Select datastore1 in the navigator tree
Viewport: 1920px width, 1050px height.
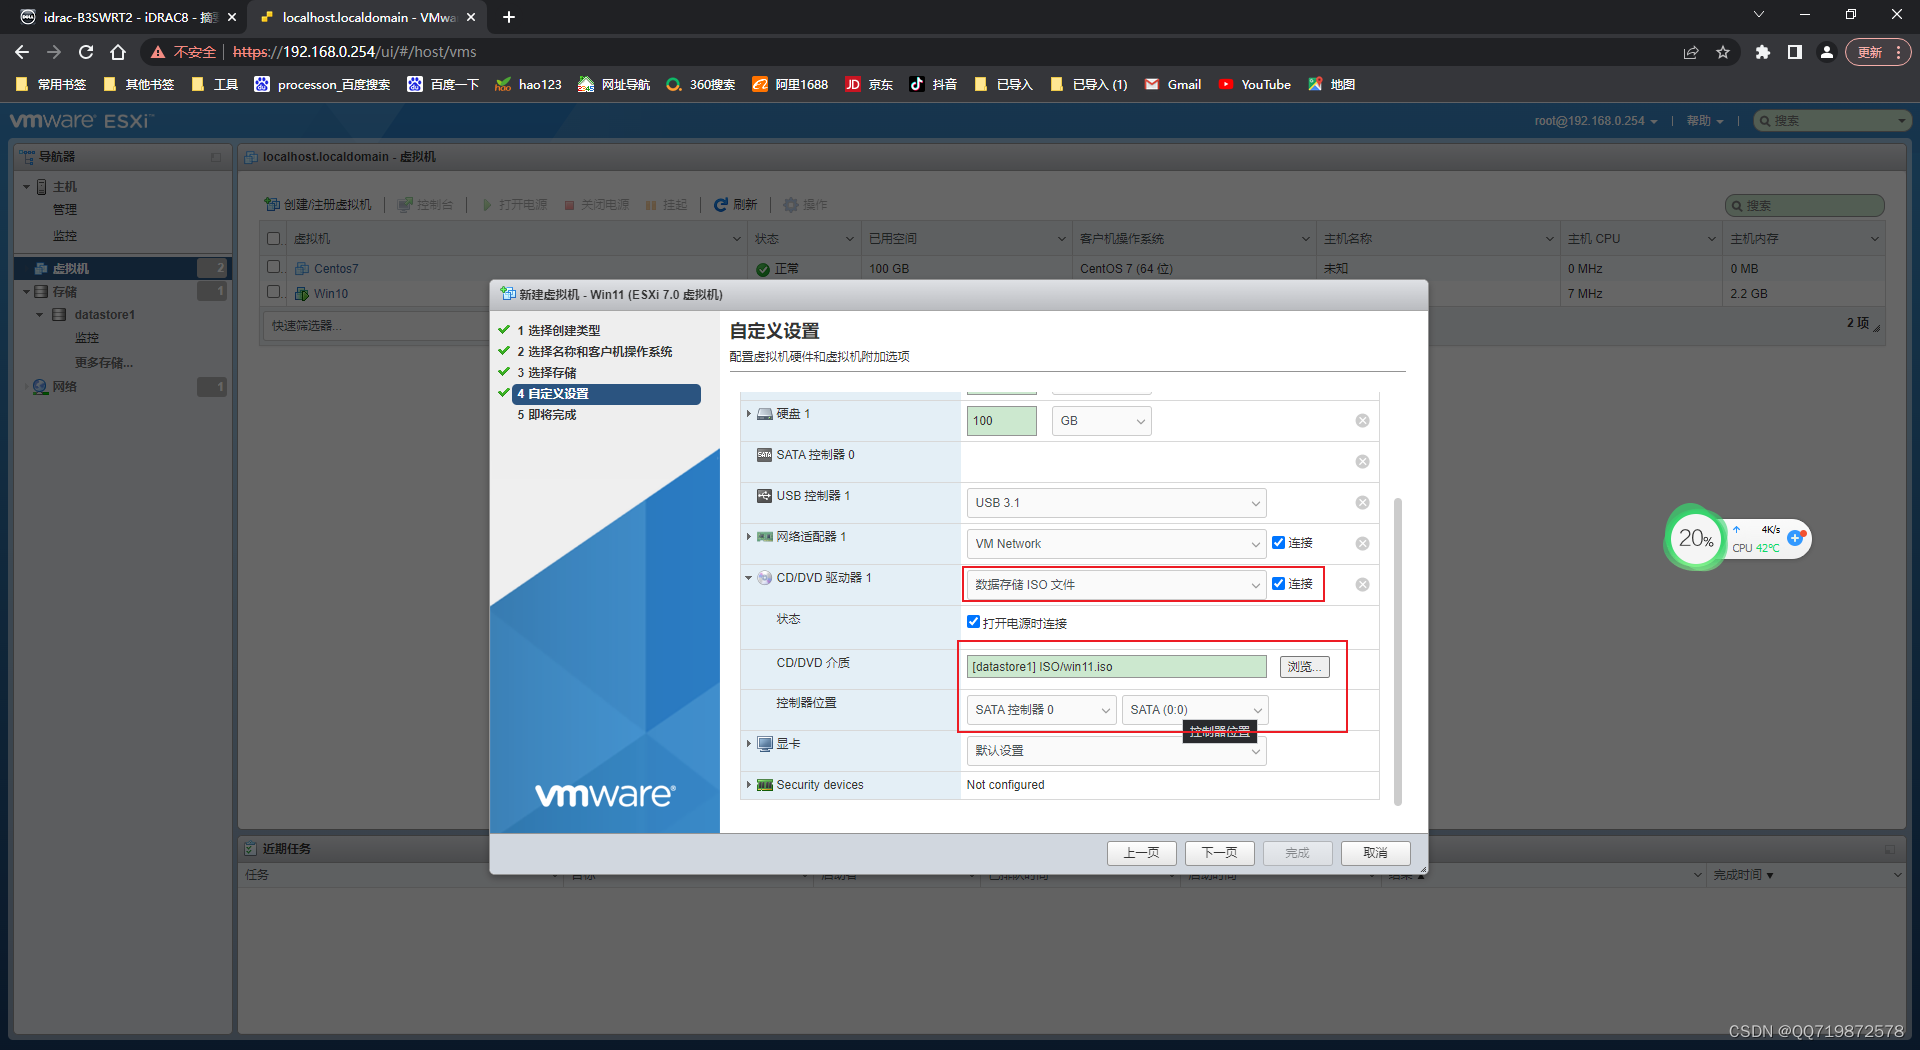104,315
